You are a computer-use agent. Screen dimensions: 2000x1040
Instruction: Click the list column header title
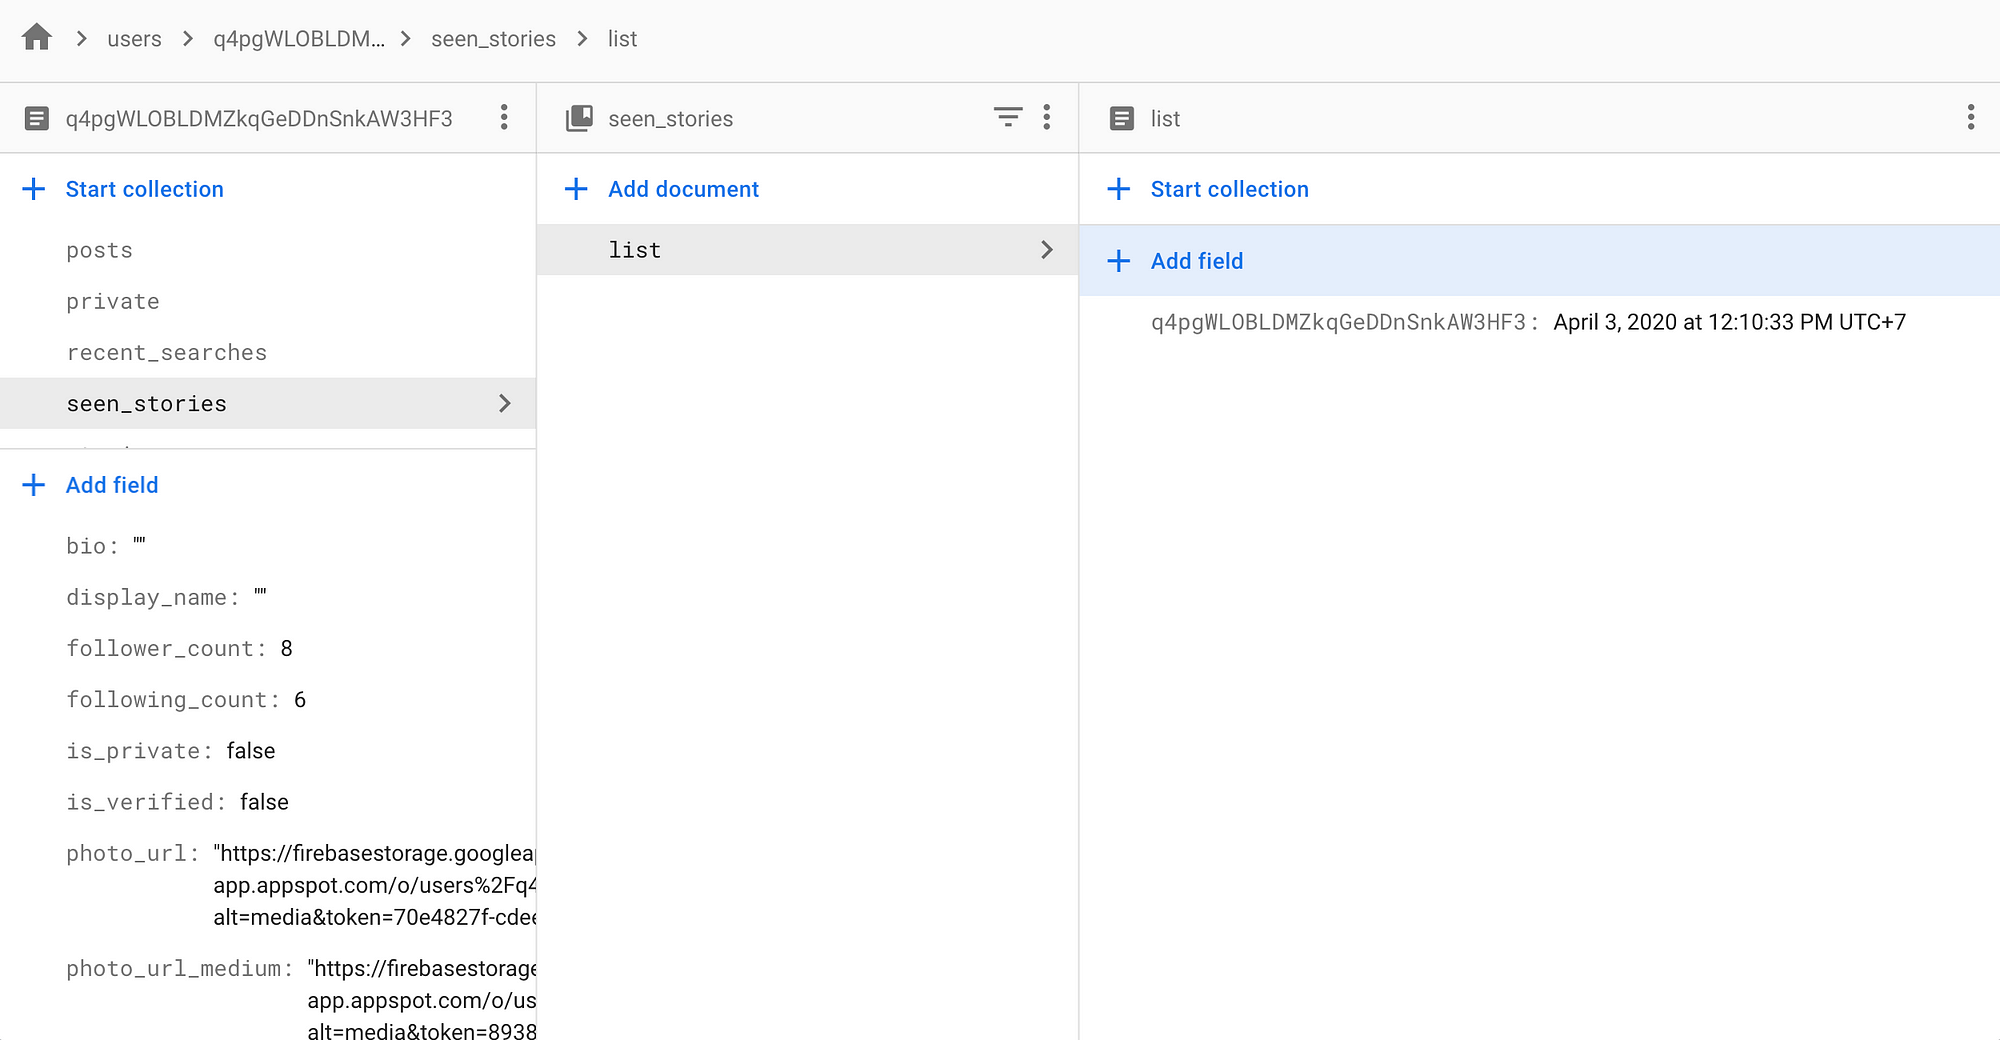1165,118
